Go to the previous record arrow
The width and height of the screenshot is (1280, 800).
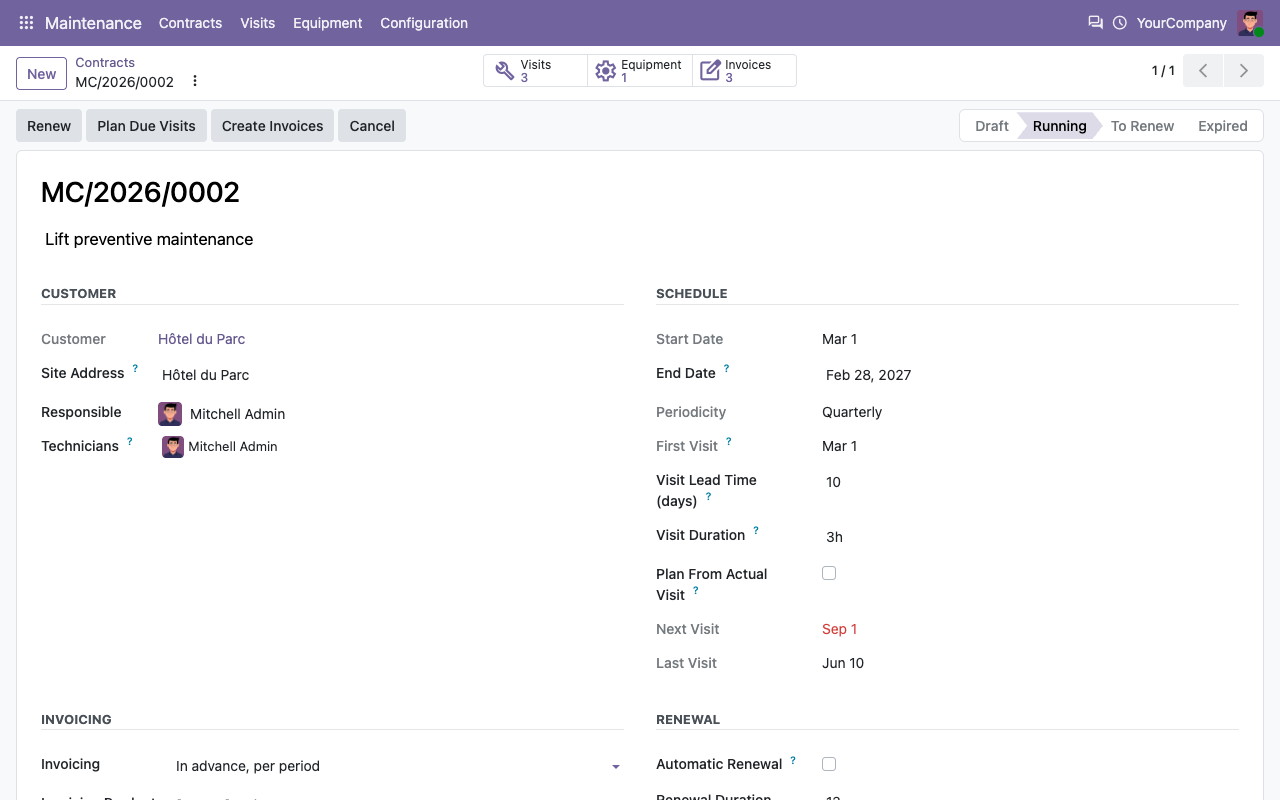1203,71
